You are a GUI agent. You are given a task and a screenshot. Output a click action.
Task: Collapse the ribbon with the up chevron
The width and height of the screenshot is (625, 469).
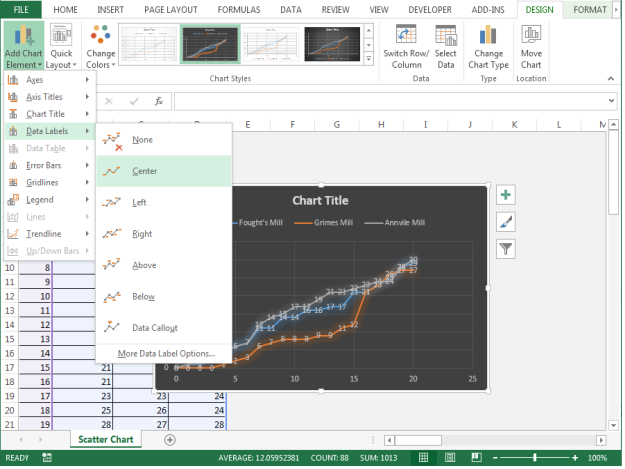[611, 78]
